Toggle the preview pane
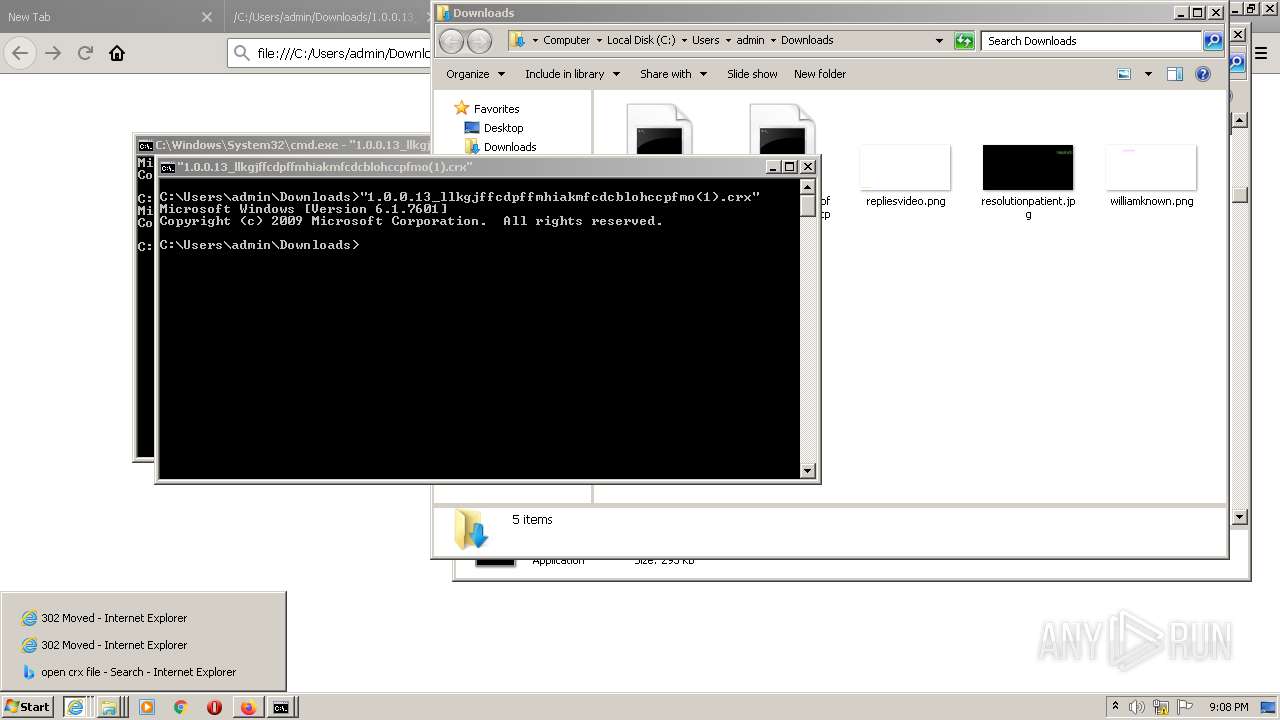 pos(1175,74)
